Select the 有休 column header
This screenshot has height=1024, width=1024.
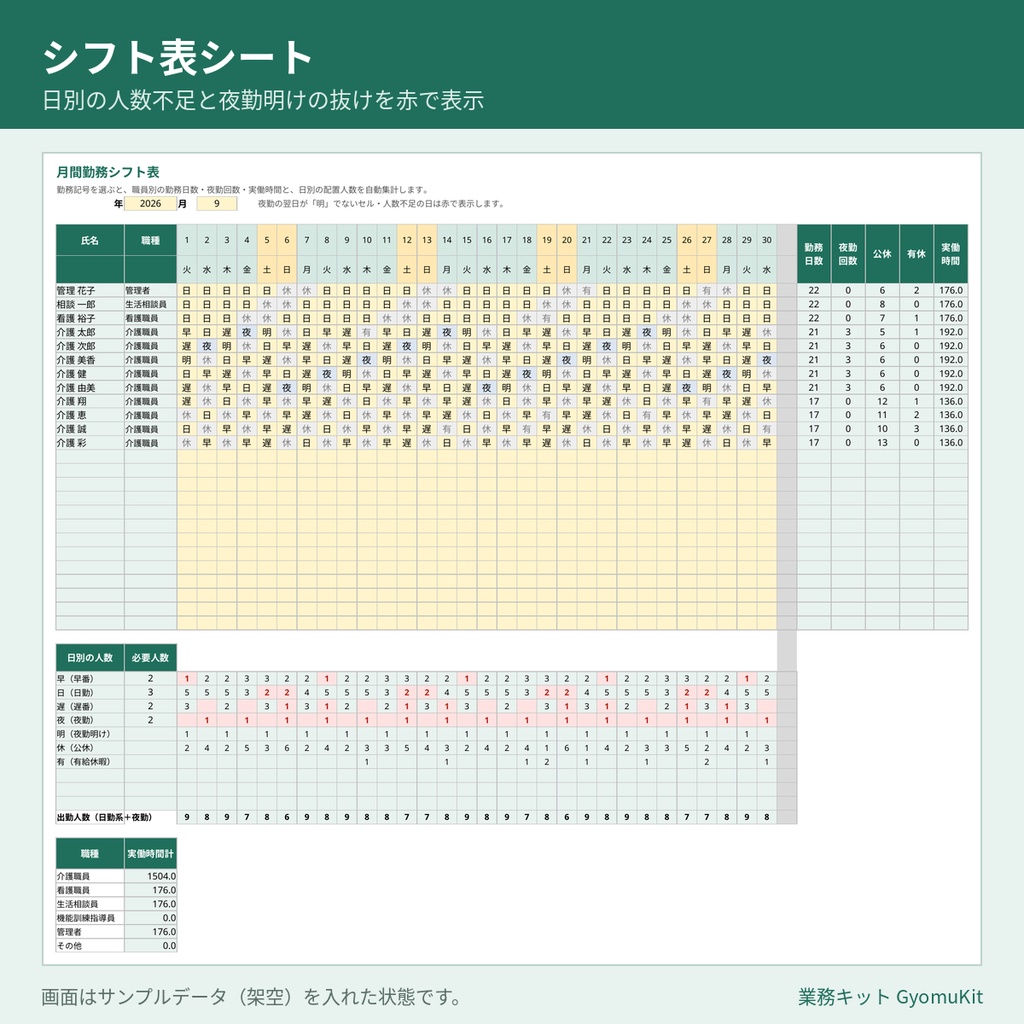point(916,254)
